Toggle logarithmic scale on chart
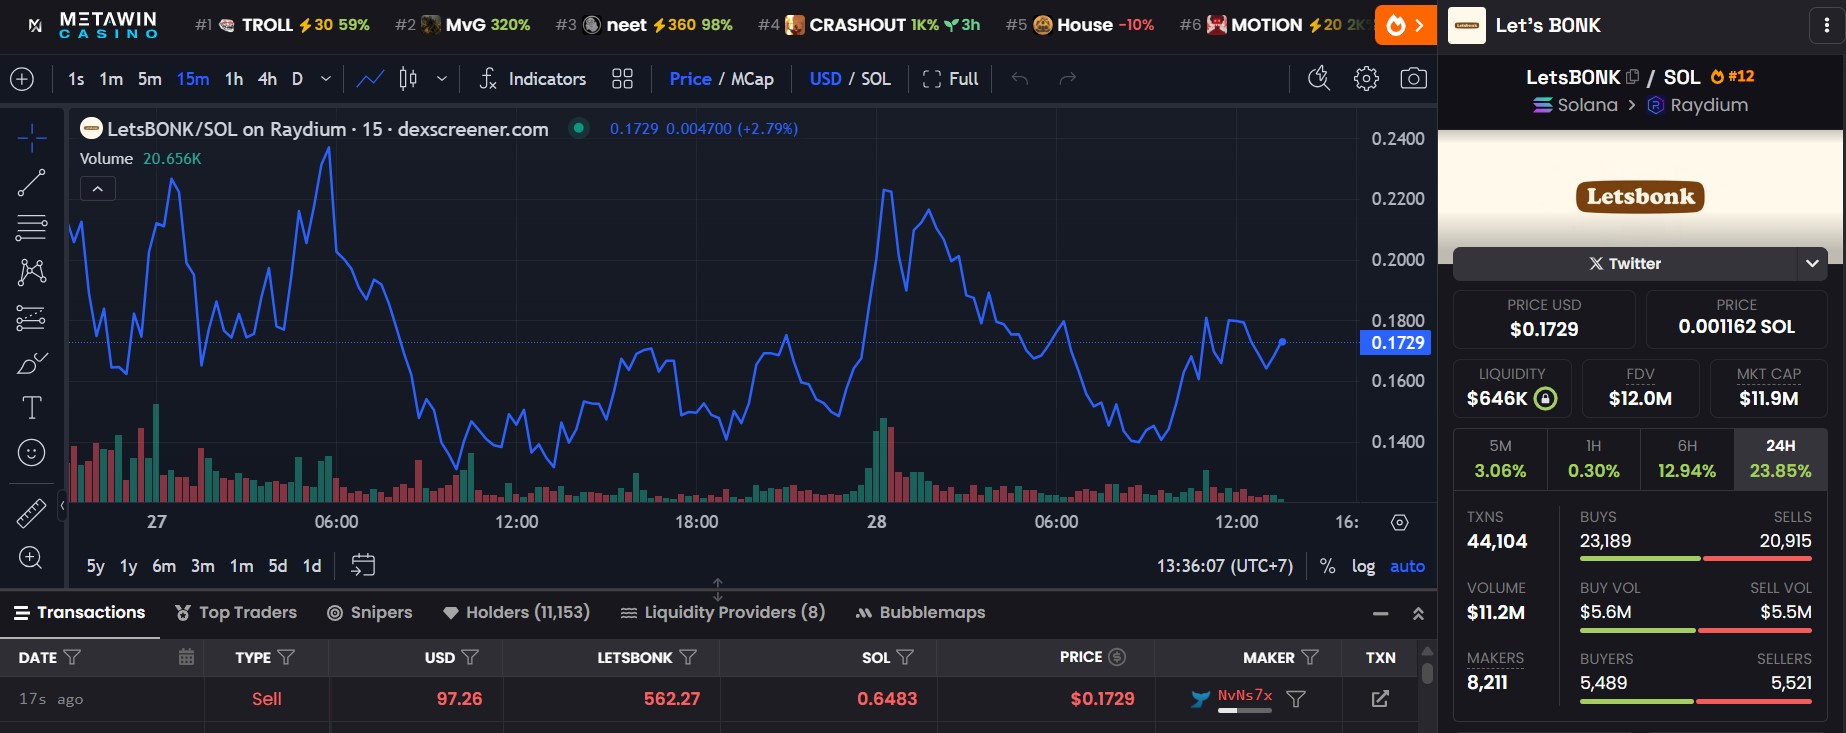1846x733 pixels. 1363,566
